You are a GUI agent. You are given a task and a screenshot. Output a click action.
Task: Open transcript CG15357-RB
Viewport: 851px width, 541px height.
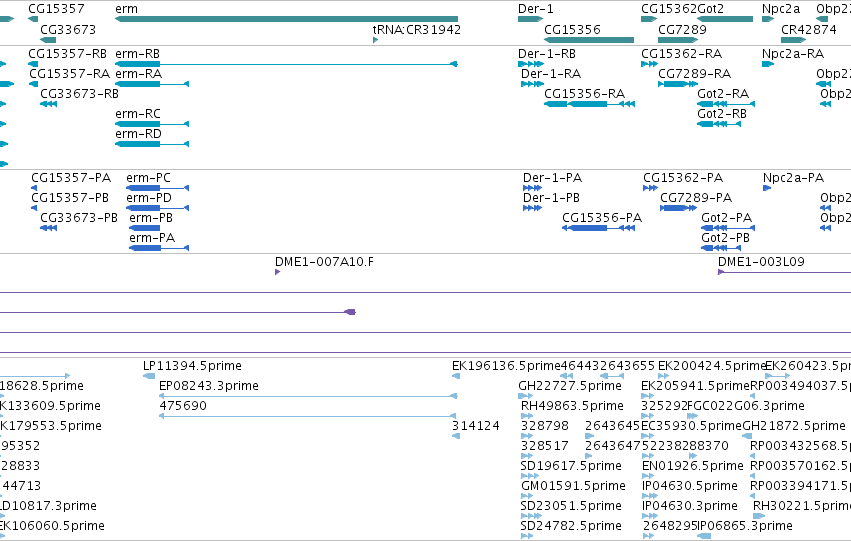point(67,54)
